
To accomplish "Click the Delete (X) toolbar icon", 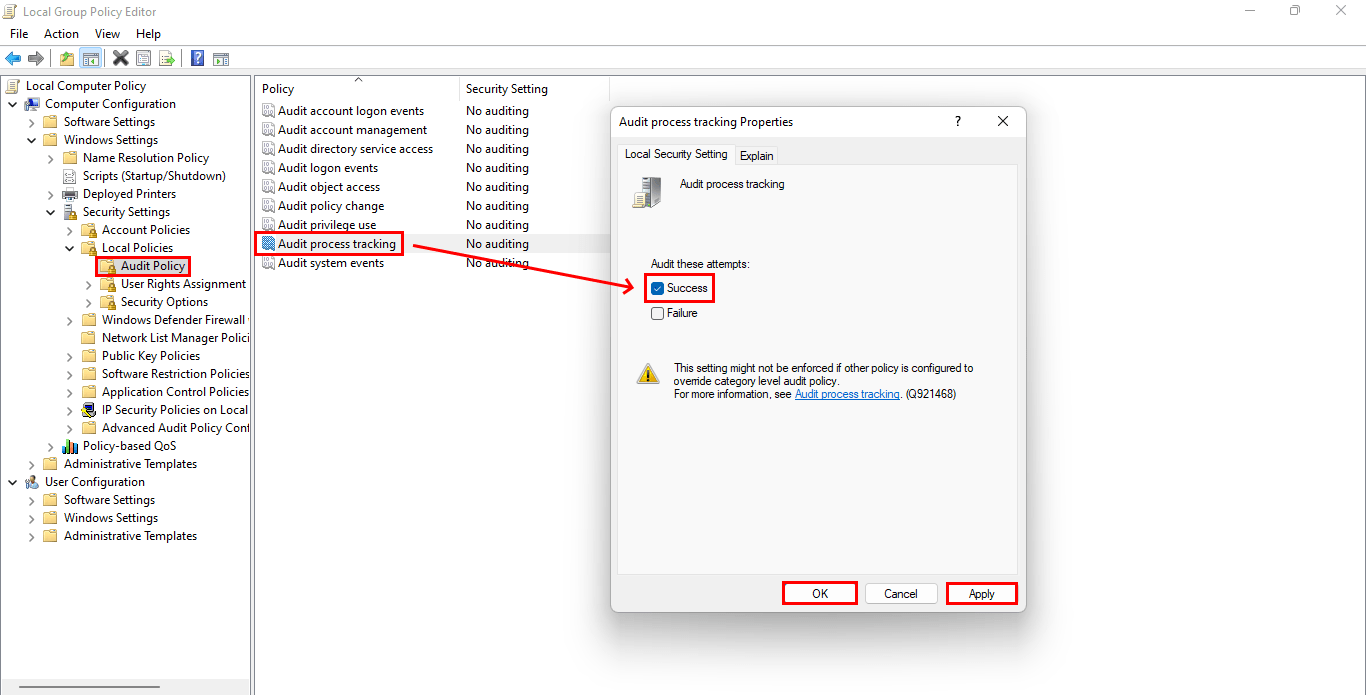I will click(120, 57).
